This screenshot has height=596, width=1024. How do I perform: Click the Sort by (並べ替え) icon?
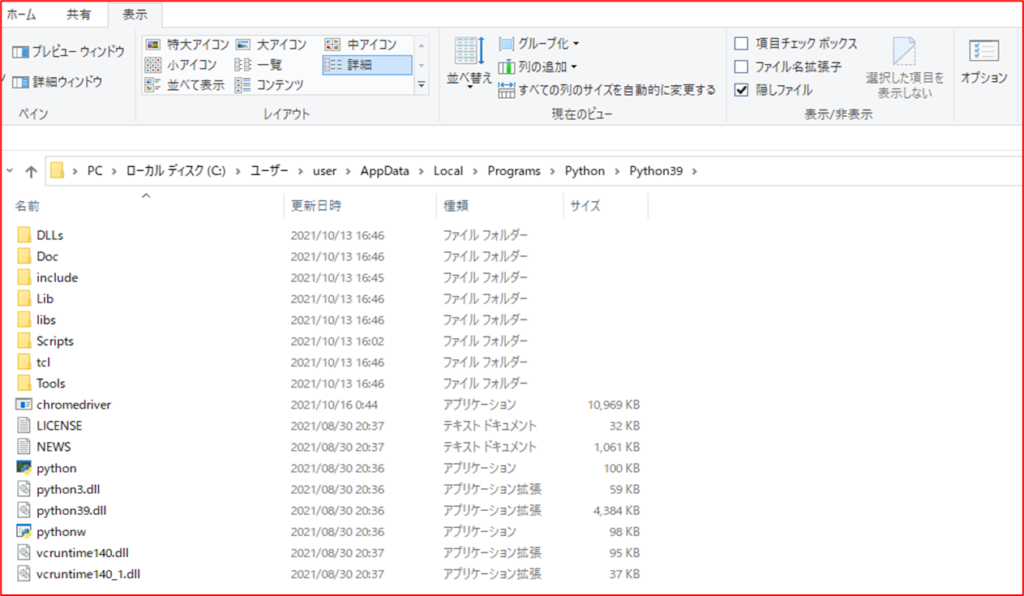tap(469, 60)
